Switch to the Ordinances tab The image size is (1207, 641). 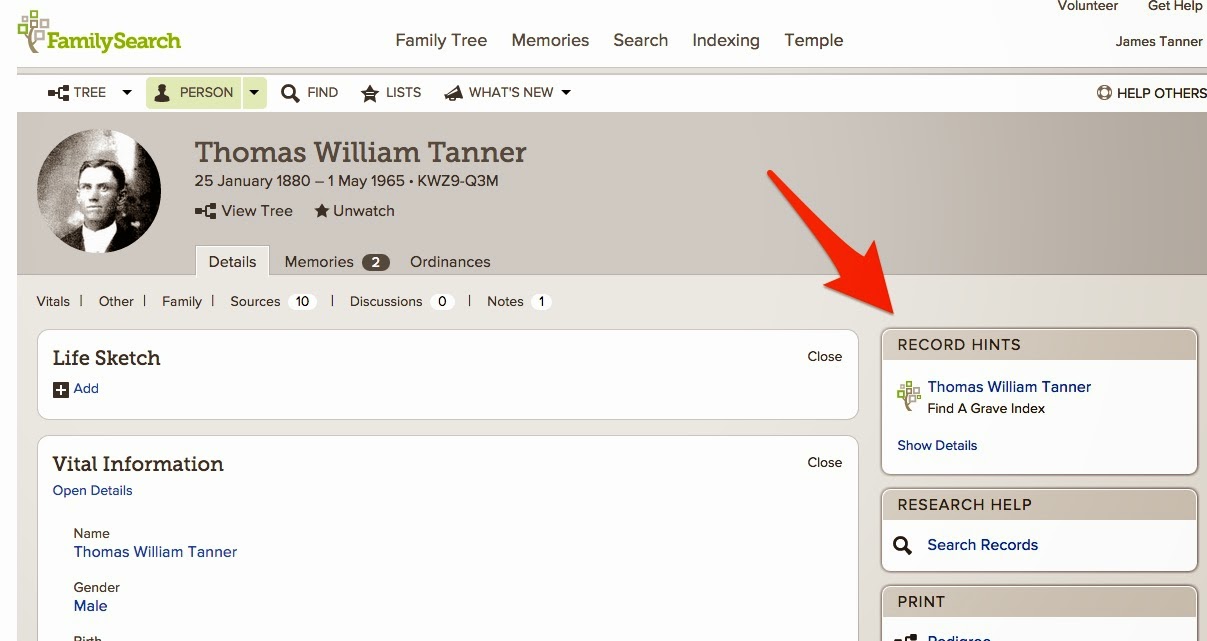click(x=450, y=262)
